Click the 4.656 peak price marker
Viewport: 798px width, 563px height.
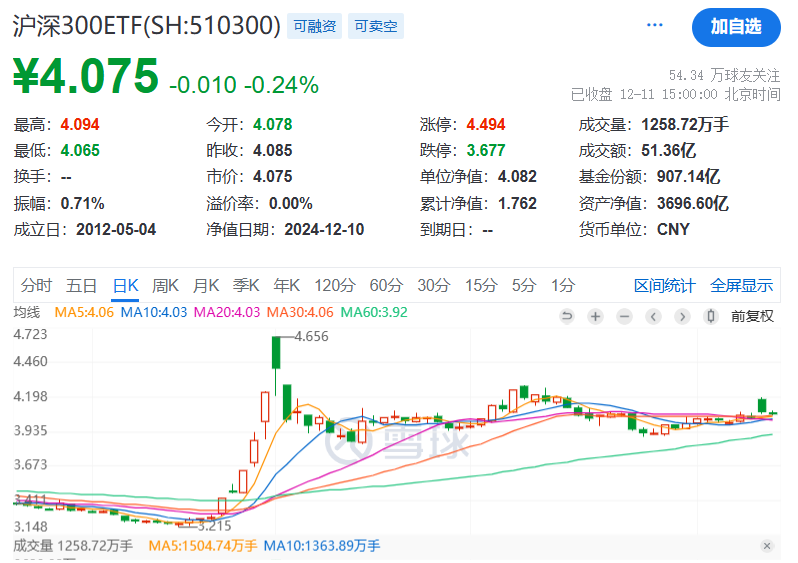311,336
